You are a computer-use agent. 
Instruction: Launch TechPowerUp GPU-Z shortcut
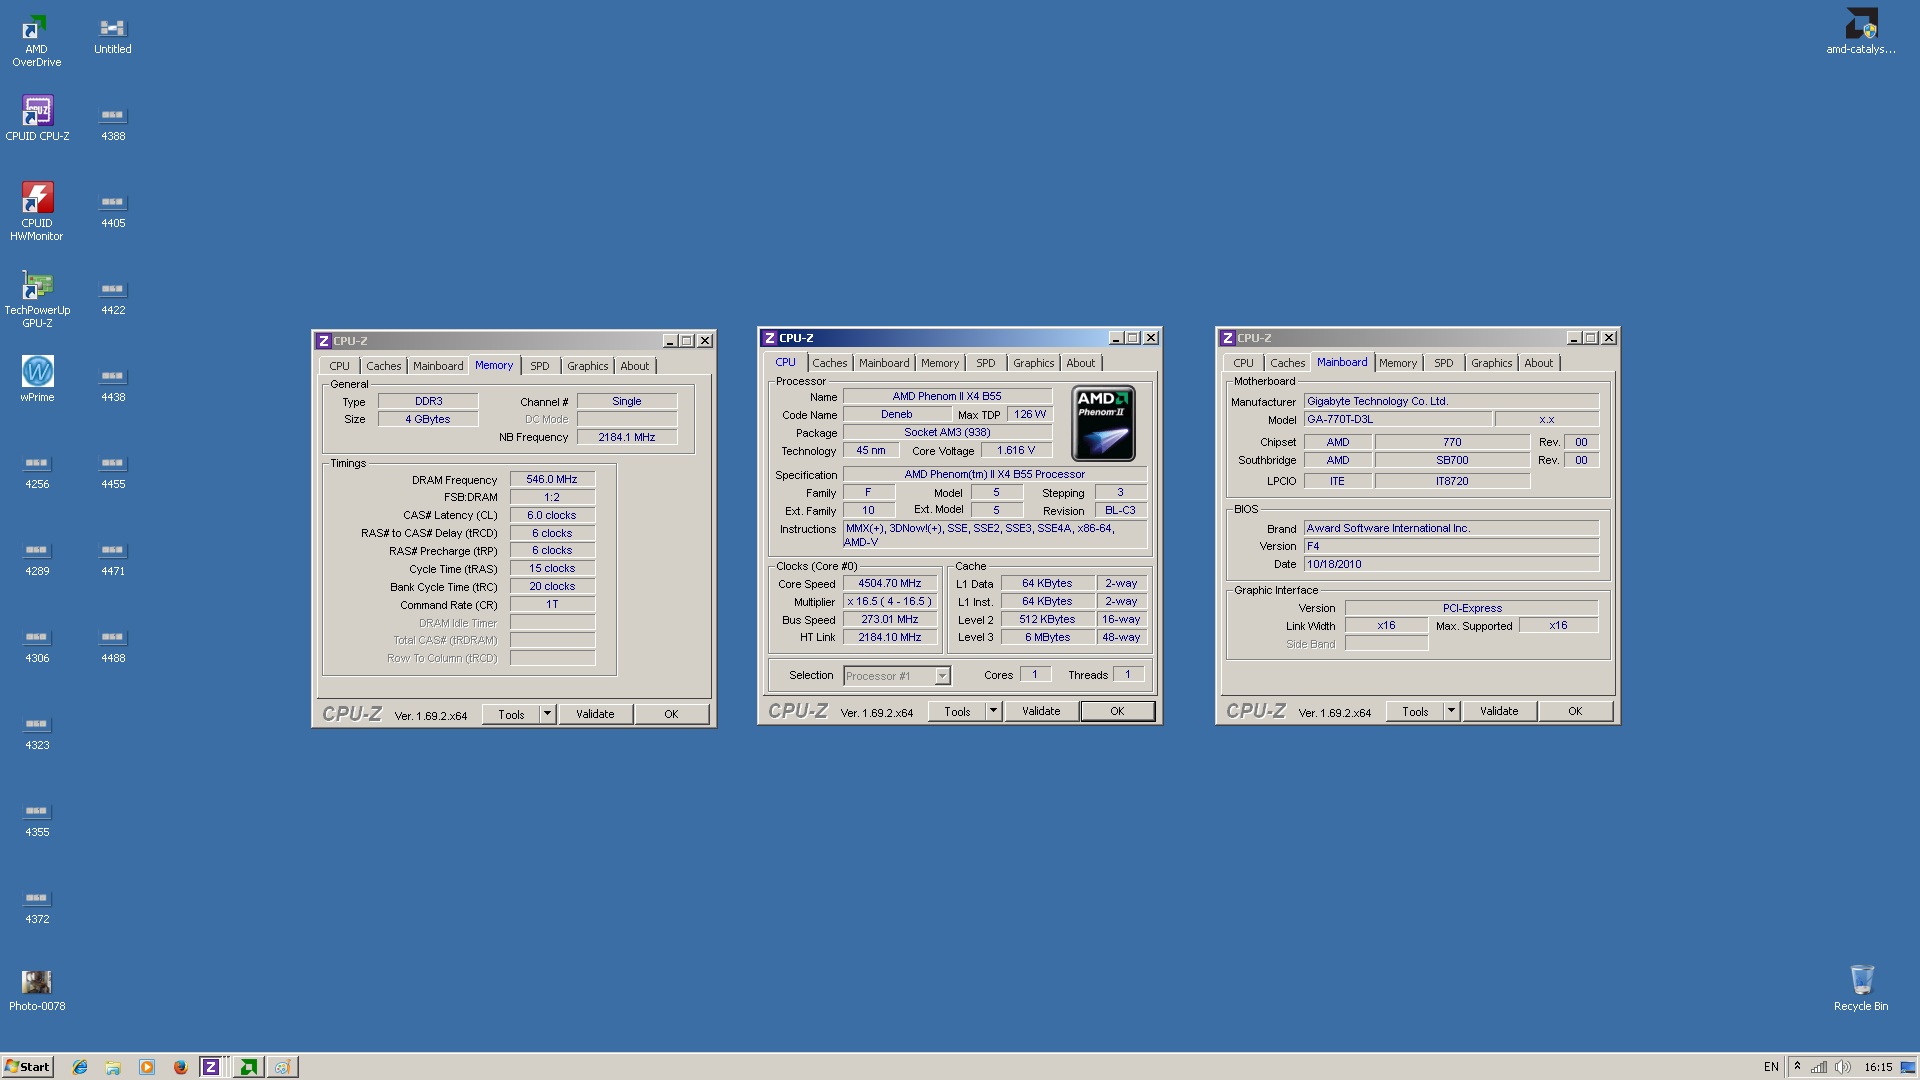pyautogui.click(x=37, y=298)
